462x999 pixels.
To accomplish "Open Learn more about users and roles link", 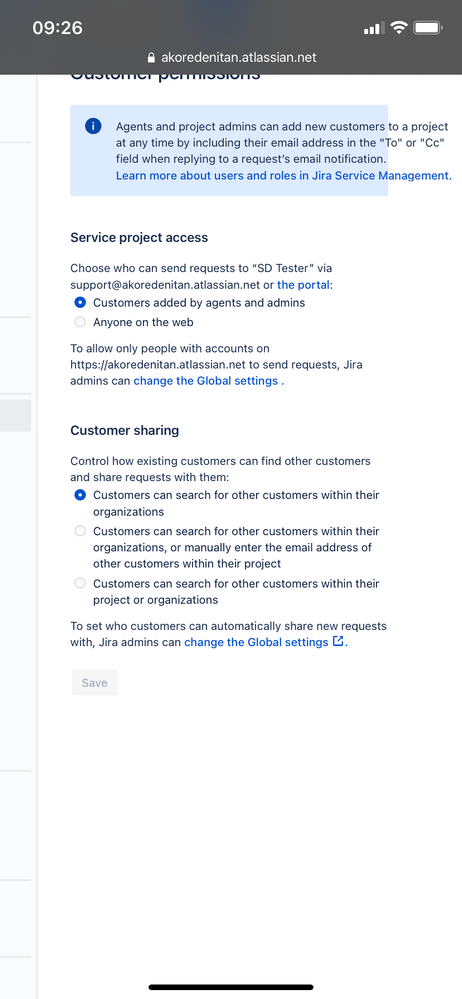I will [x=284, y=176].
